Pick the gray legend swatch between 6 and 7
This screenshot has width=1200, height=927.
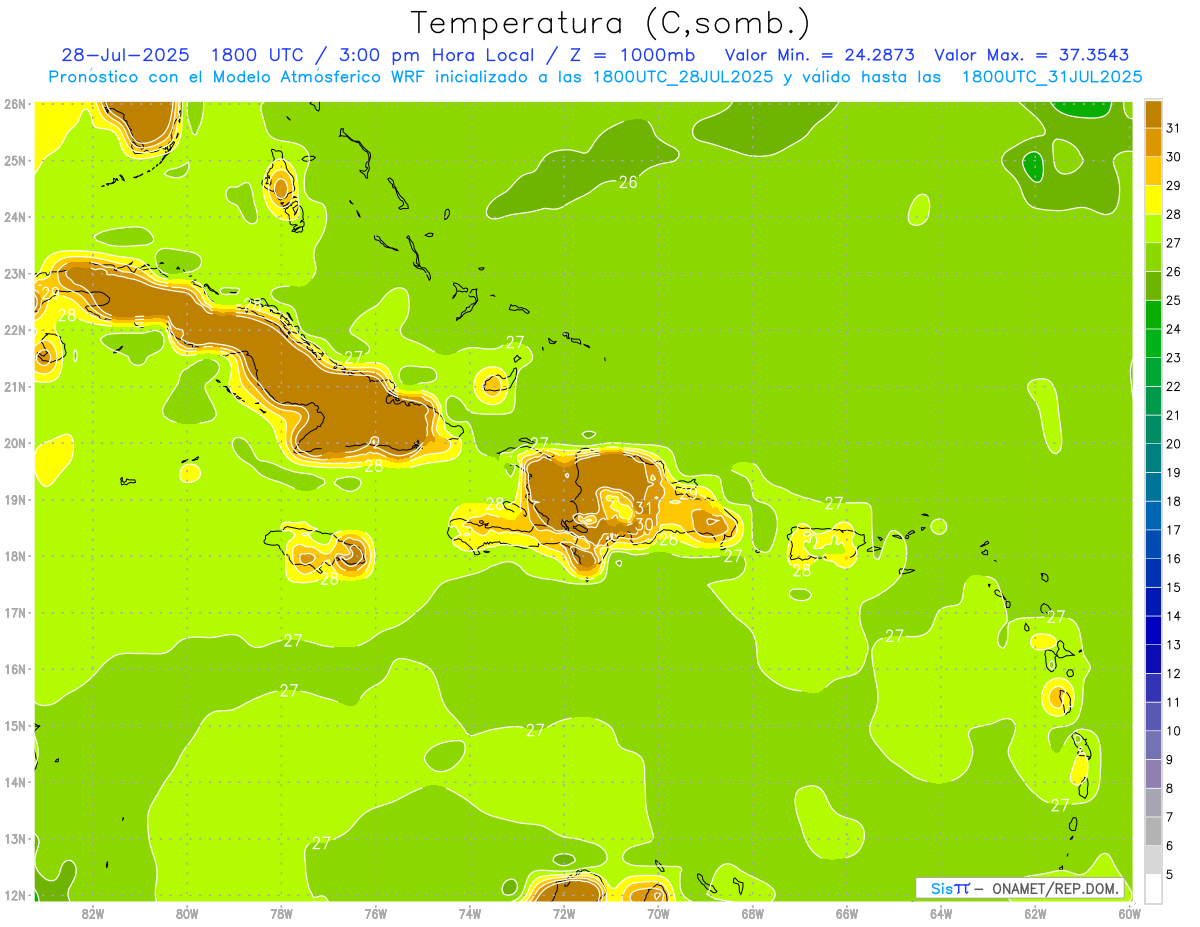[x=1153, y=831]
